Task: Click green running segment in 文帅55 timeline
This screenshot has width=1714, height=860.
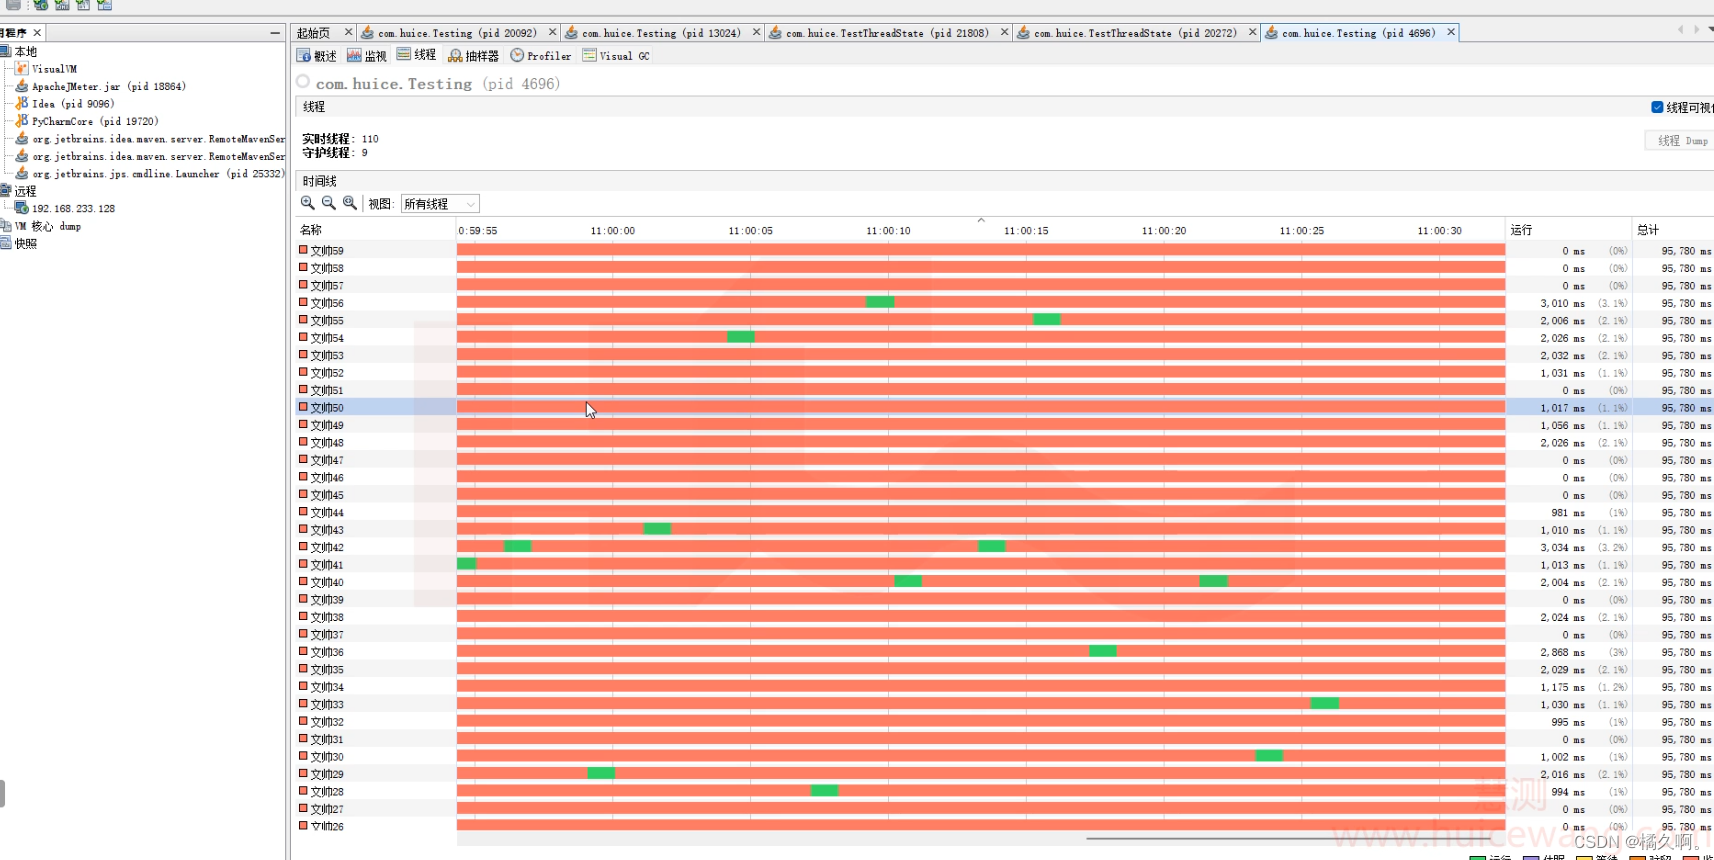Action: tap(1047, 319)
